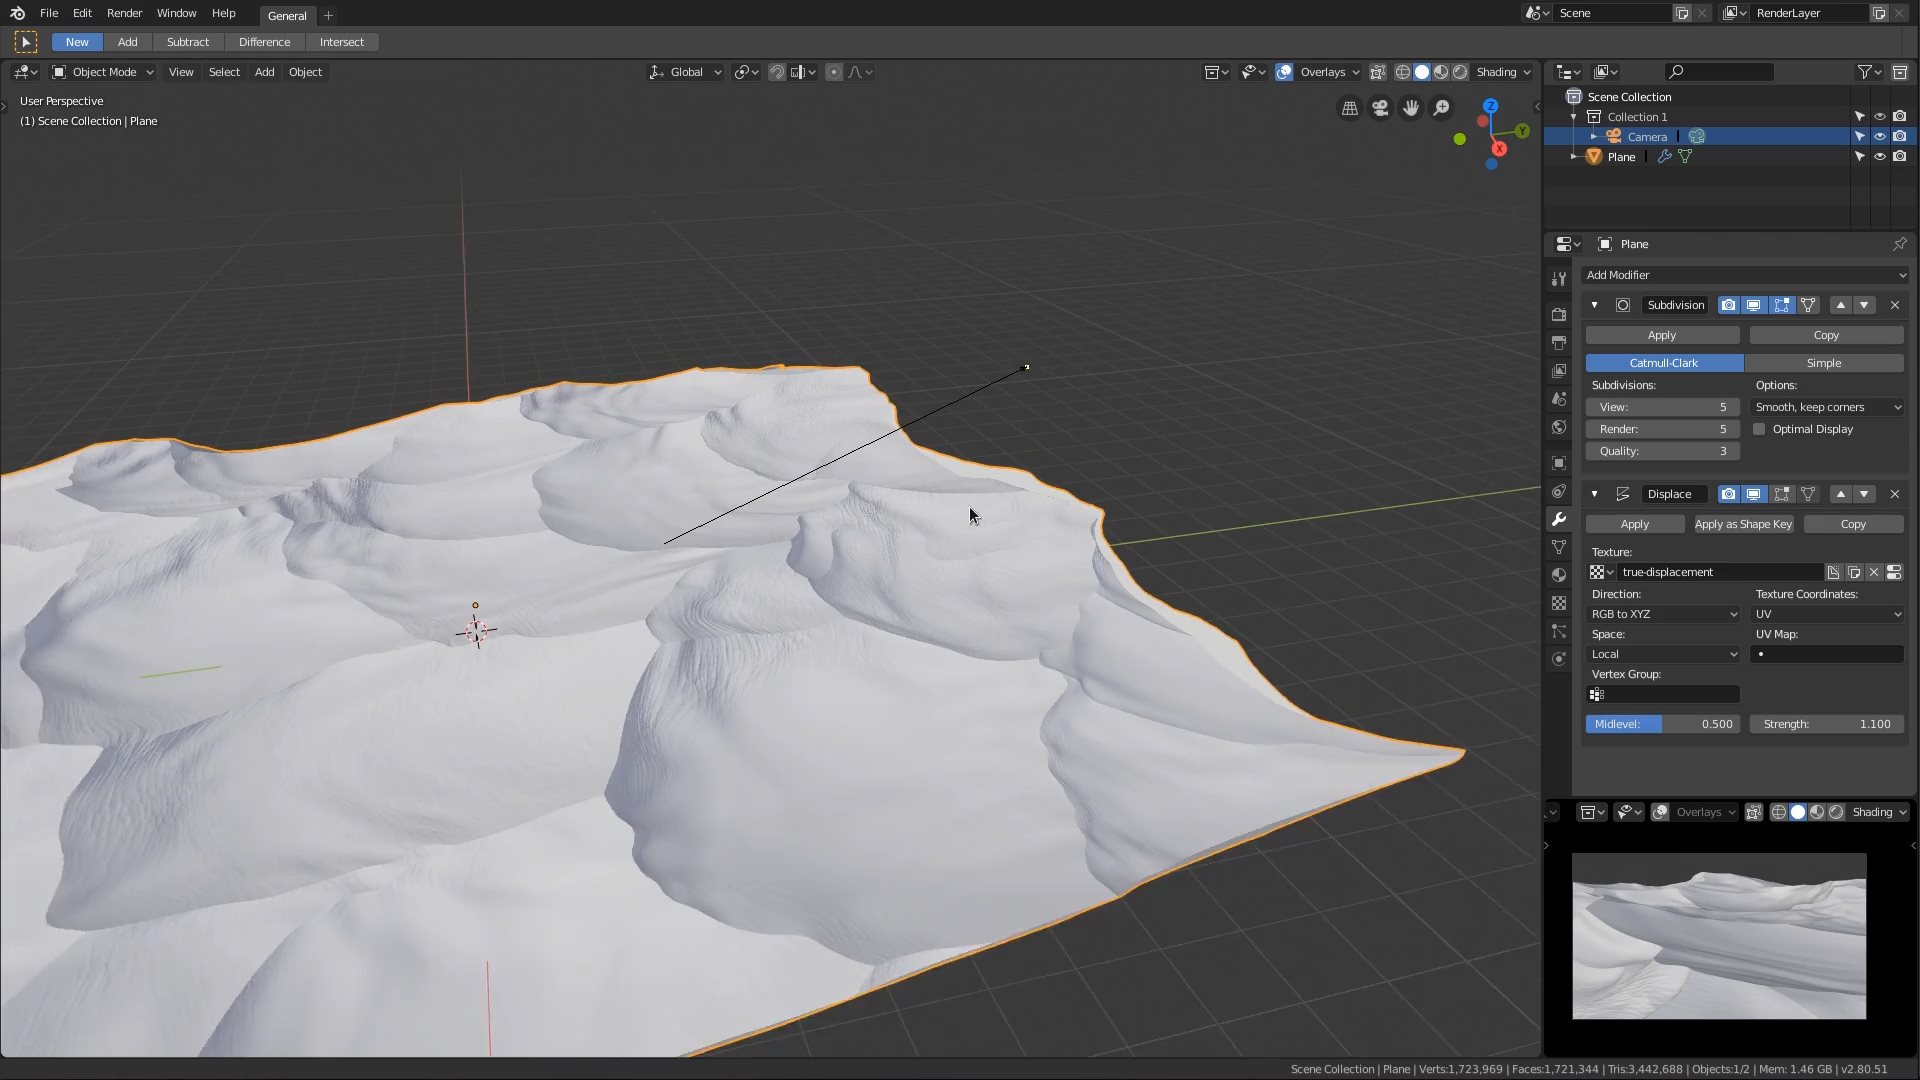Adjust the Midlevel slider field
1920x1080 pixels.
coord(1663,724)
